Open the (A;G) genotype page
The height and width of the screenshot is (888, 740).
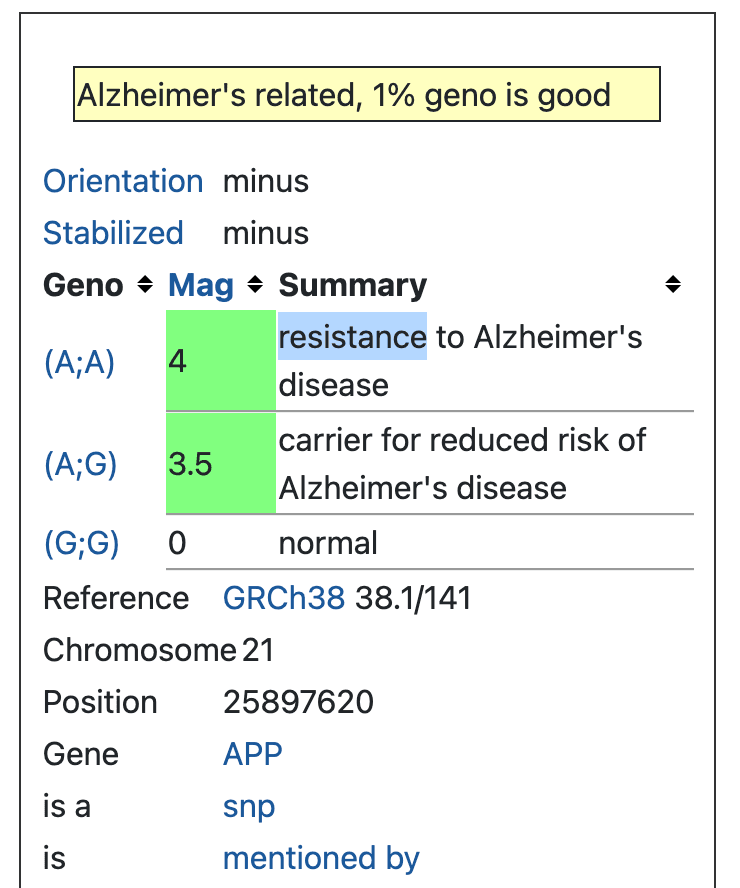(80, 465)
